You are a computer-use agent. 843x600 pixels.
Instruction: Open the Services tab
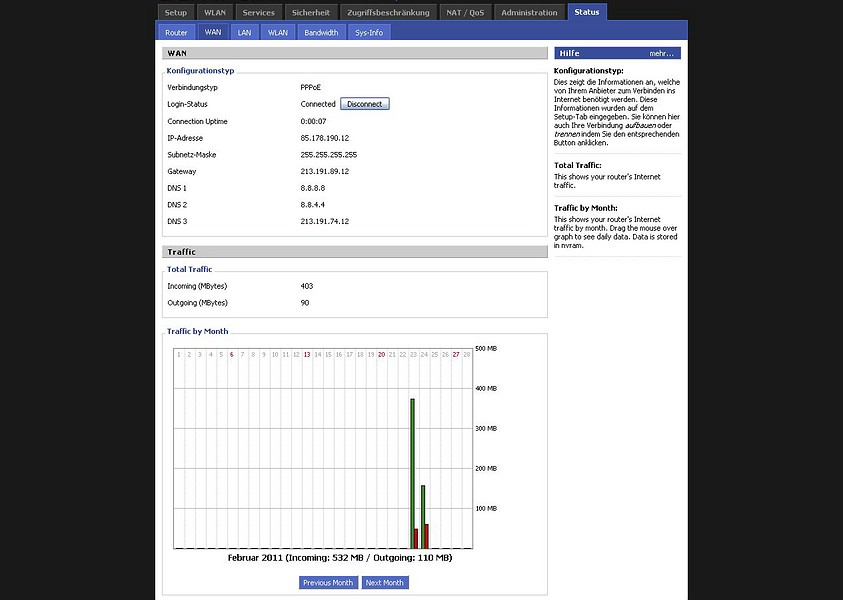point(258,13)
